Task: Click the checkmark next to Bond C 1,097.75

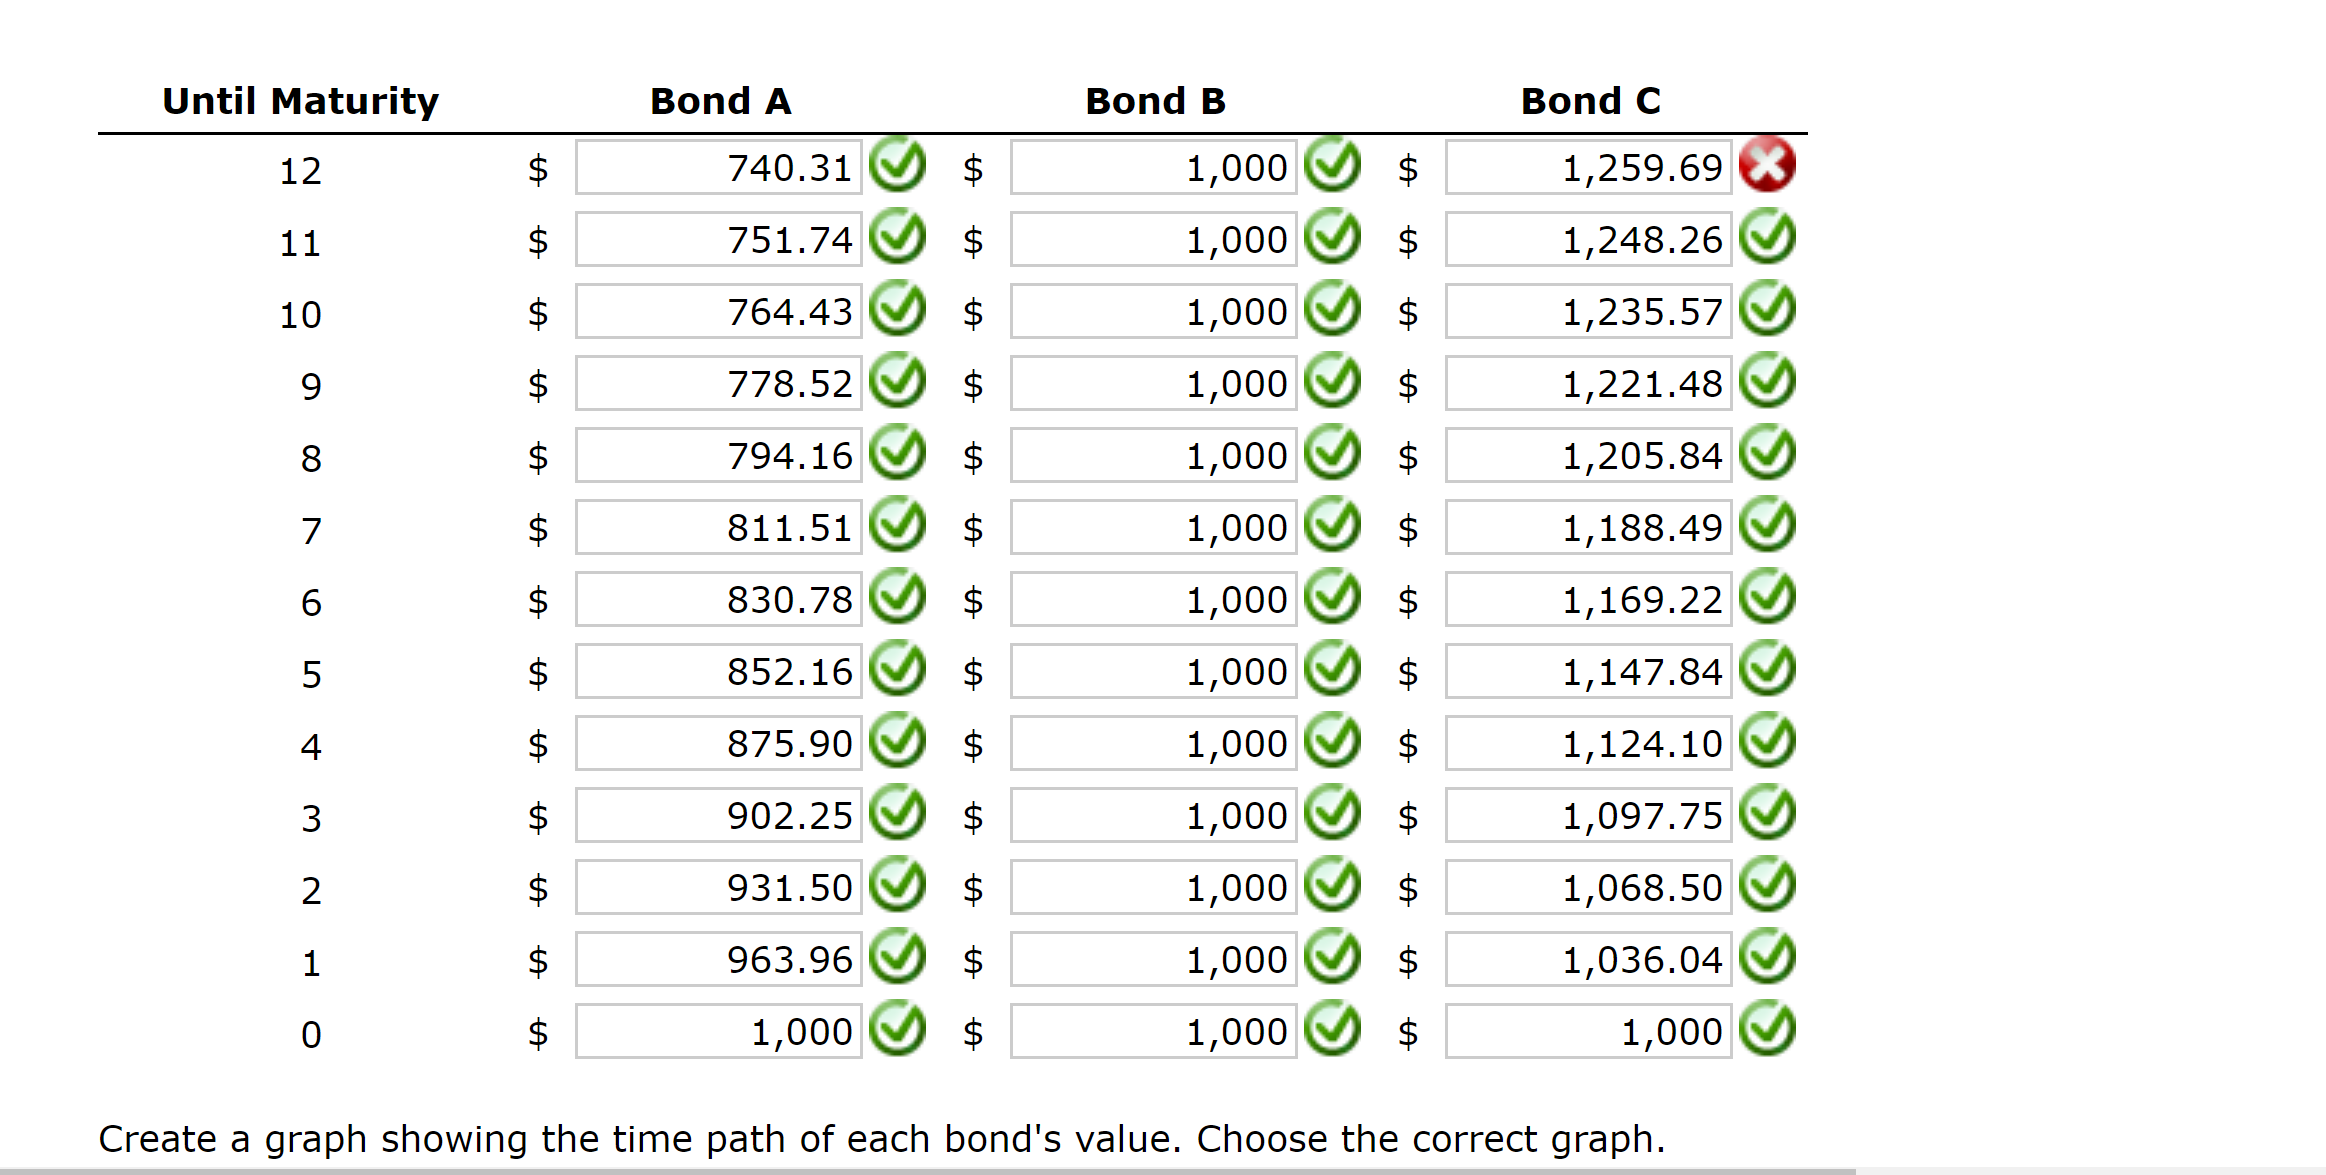Action: pos(1766,814)
